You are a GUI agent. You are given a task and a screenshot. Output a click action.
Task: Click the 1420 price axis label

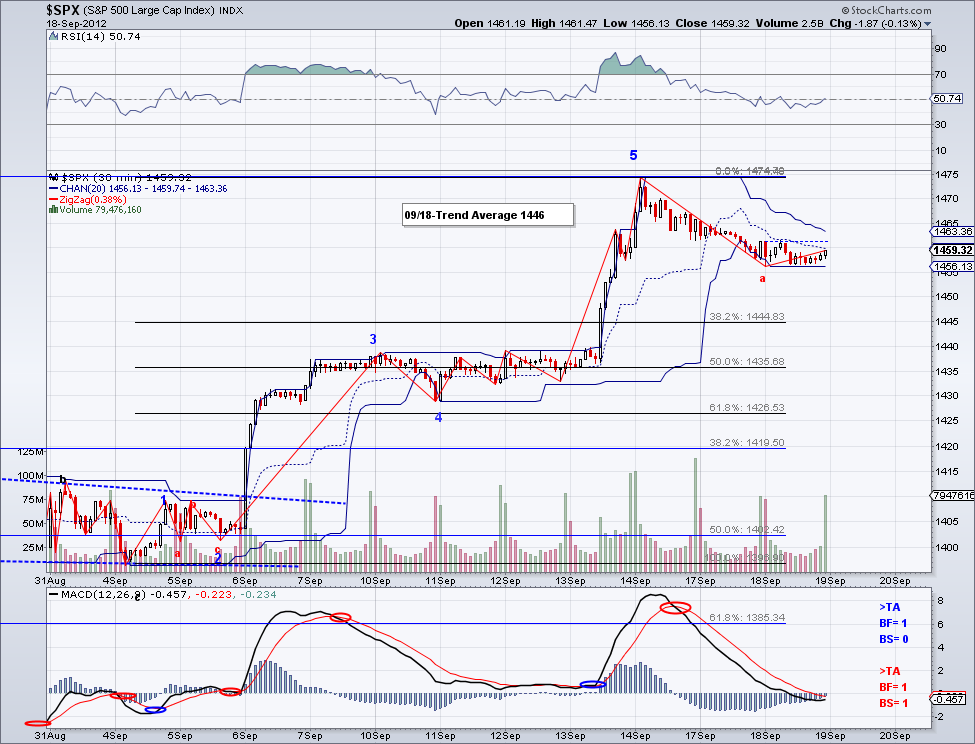(x=945, y=446)
